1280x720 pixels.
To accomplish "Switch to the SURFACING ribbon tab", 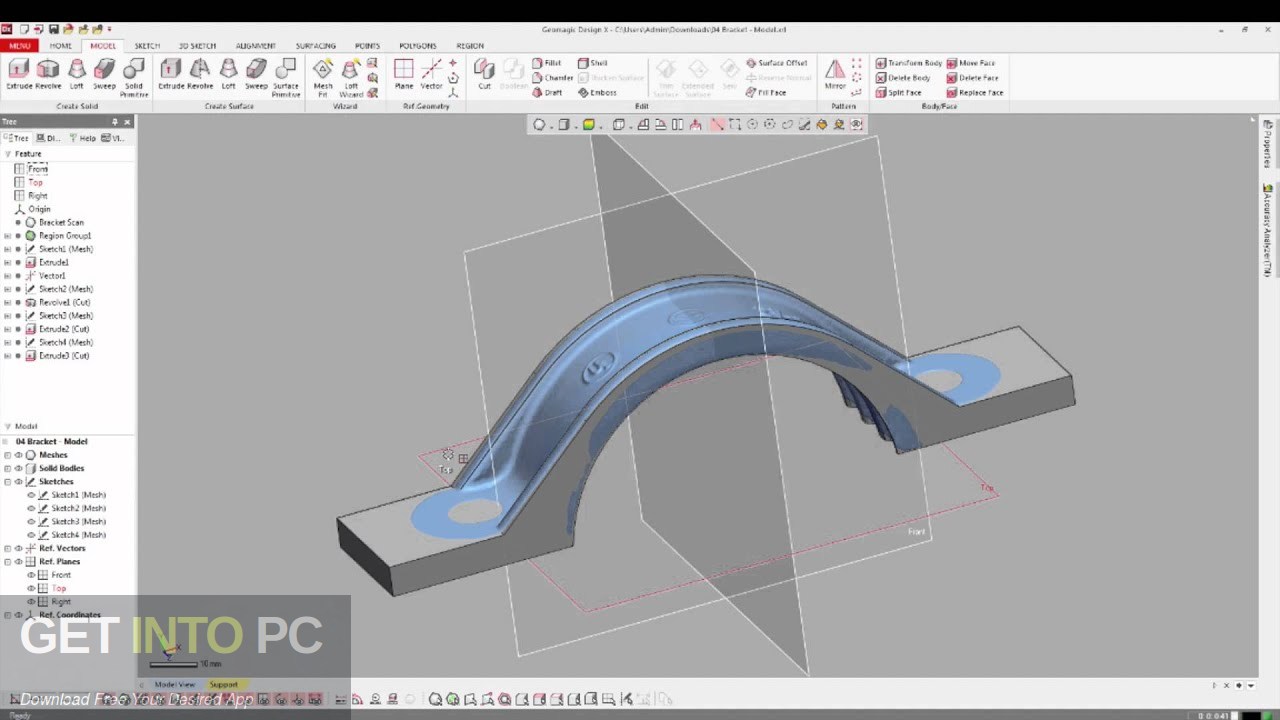I will coord(315,46).
